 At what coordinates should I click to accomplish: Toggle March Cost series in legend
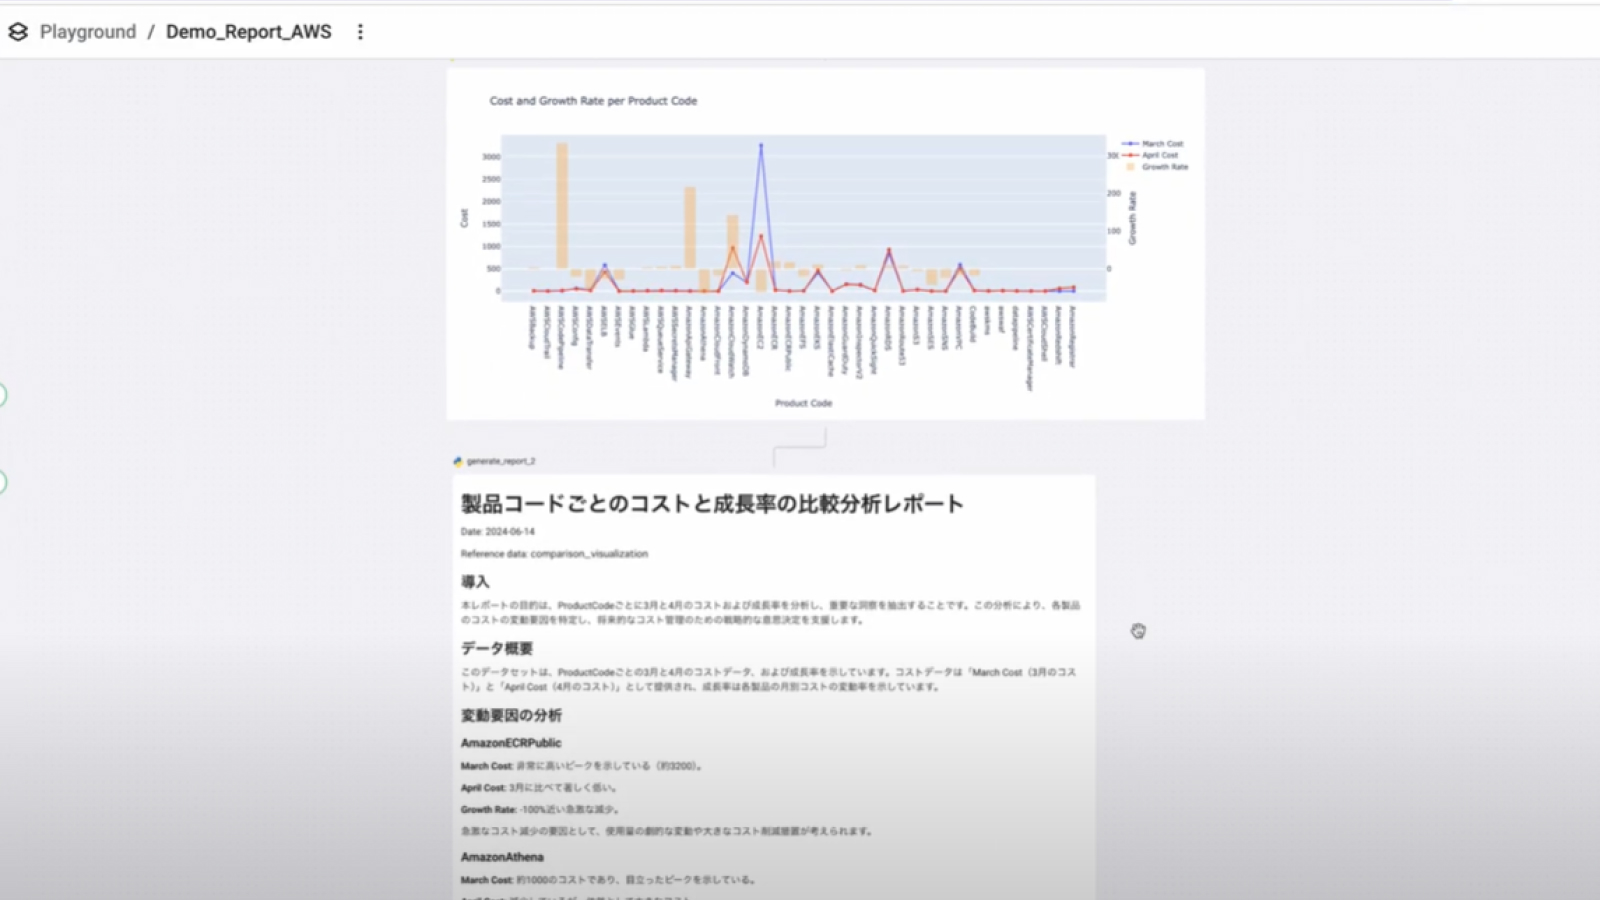(x=1153, y=144)
